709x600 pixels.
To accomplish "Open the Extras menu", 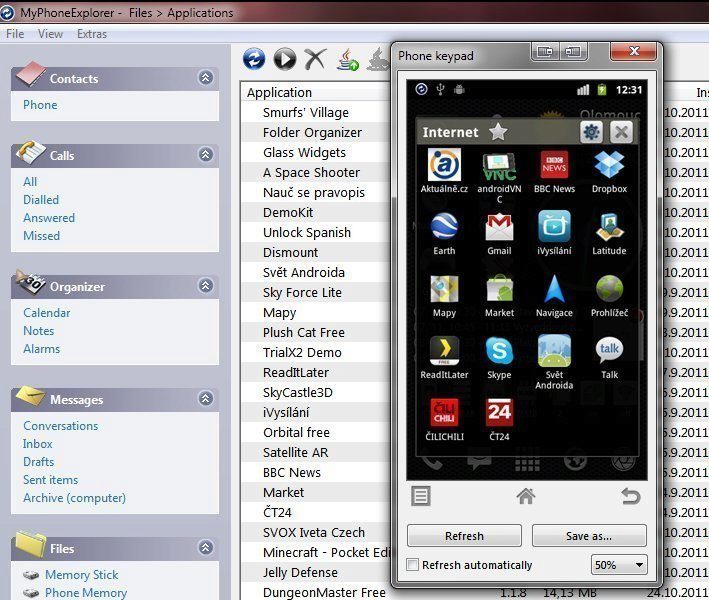I will pos(92,34).
